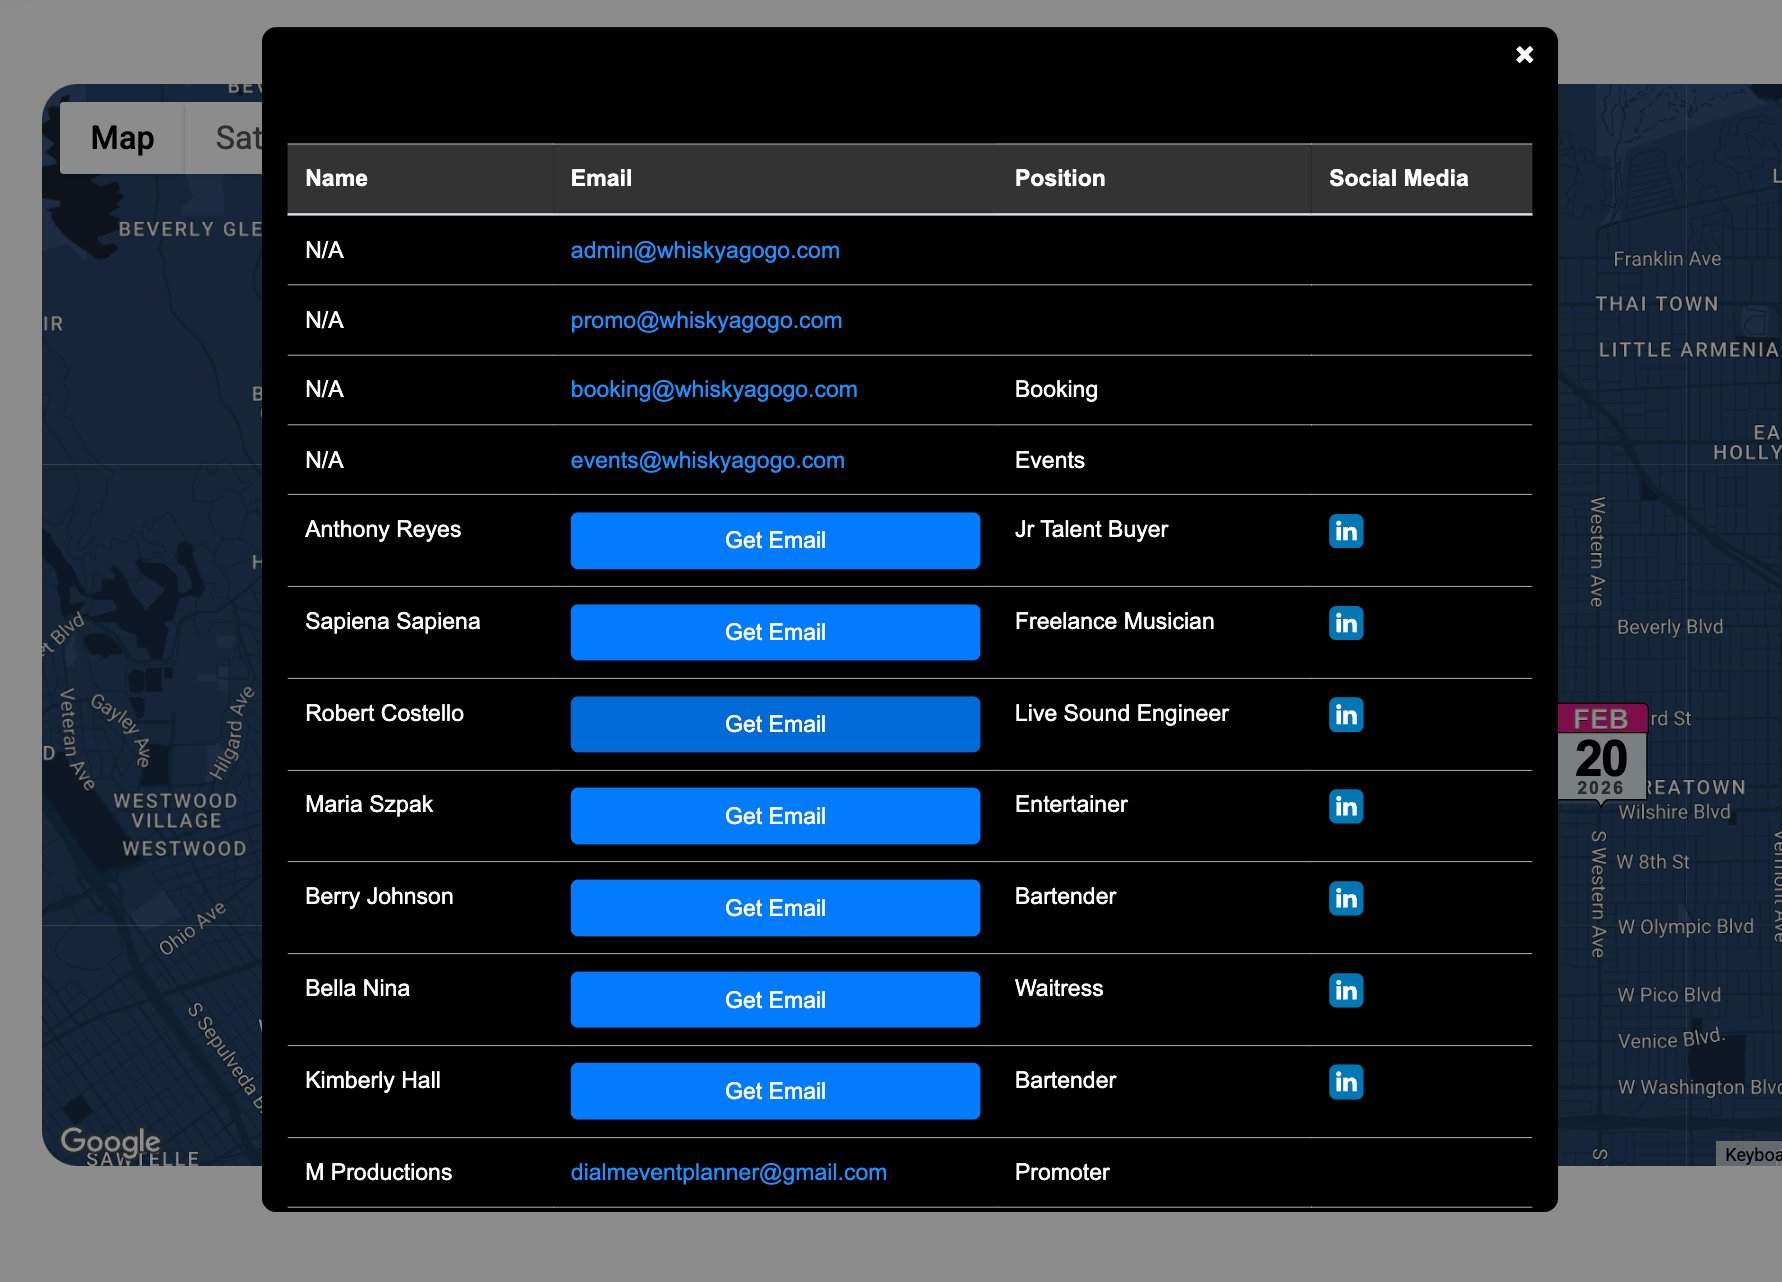Click the Google logo on the map
This screenshot has height=1282, width=1782.
110,1141
